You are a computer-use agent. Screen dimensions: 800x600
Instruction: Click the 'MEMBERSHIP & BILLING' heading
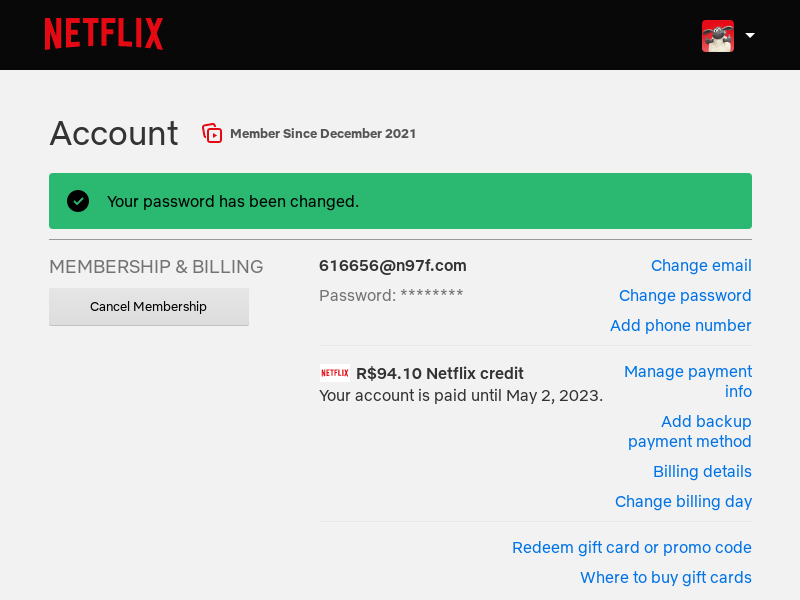click(x=156, y=267)
